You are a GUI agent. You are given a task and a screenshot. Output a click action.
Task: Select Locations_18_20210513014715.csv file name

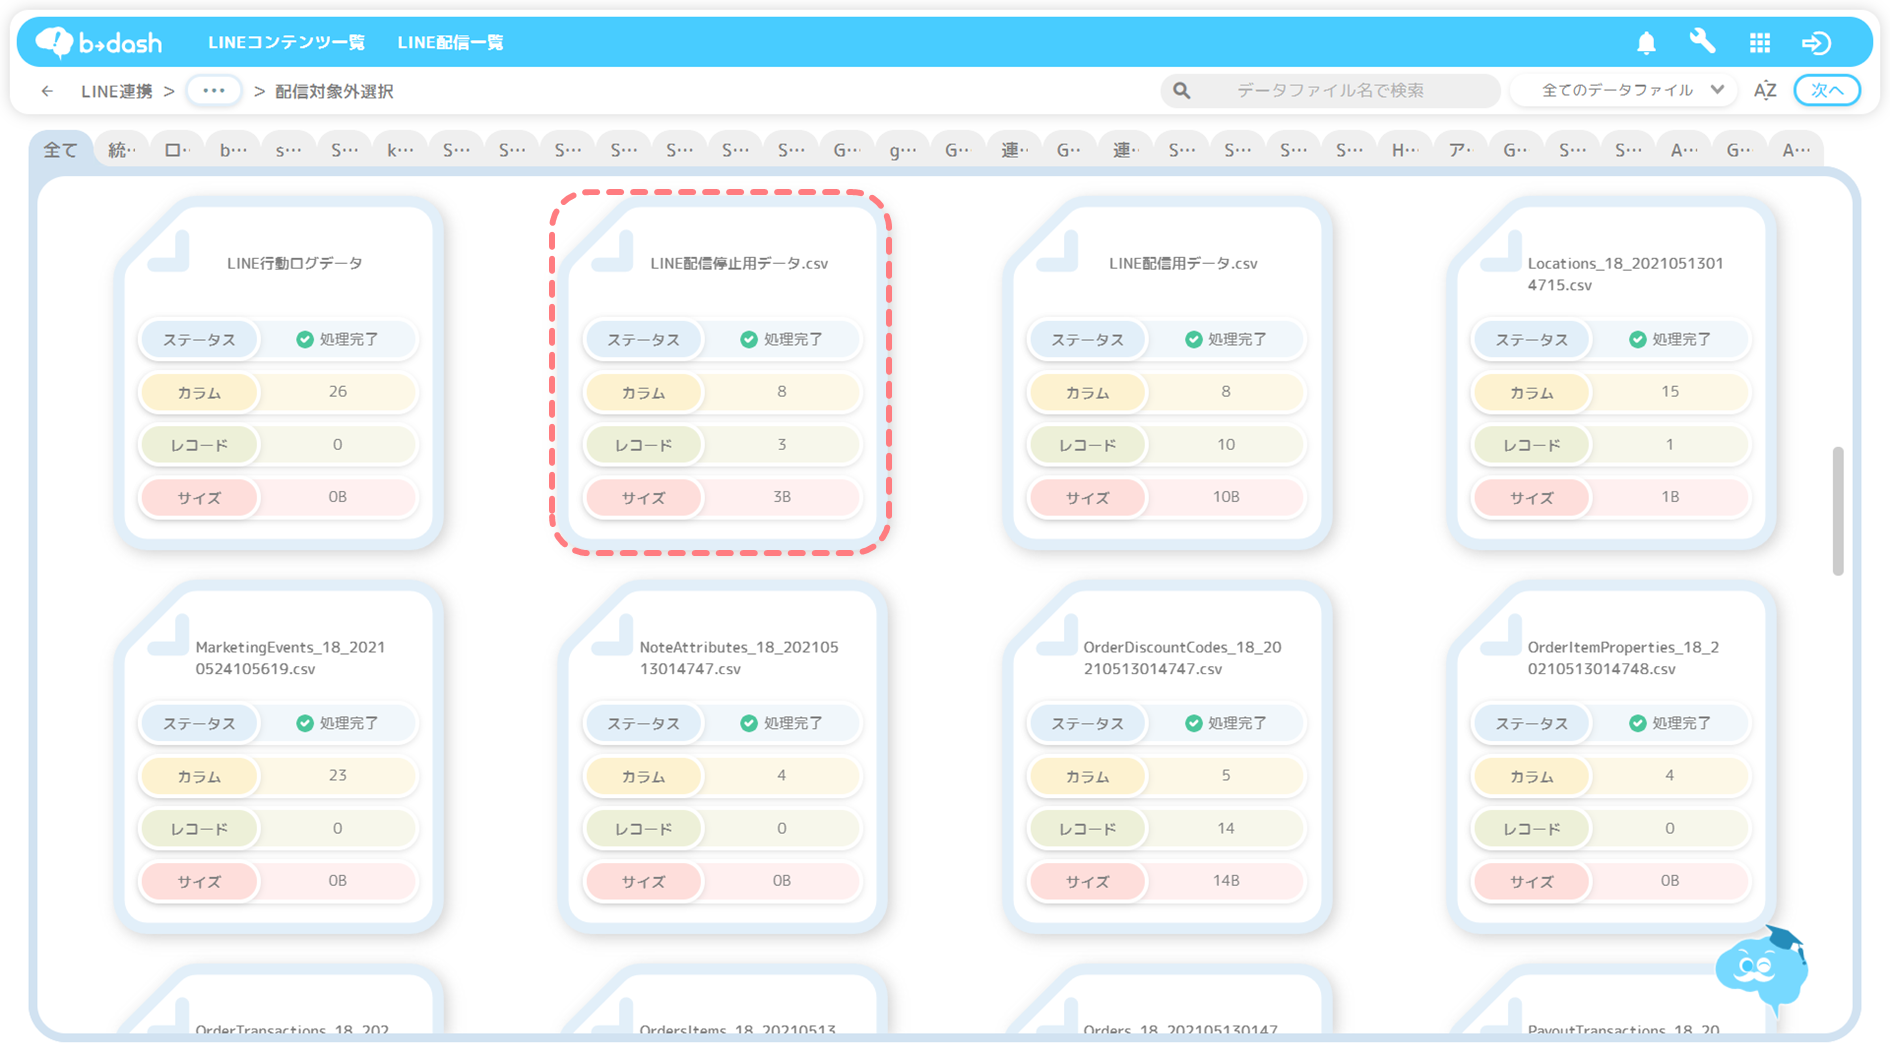click(x=1625, y=274)
